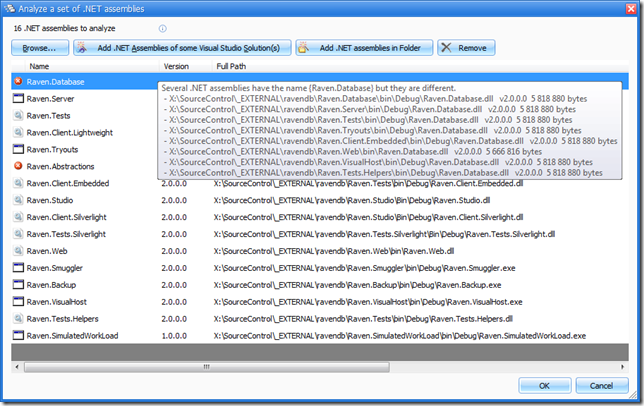Click the dll icon for Raven.Studio

coord(18,200)
